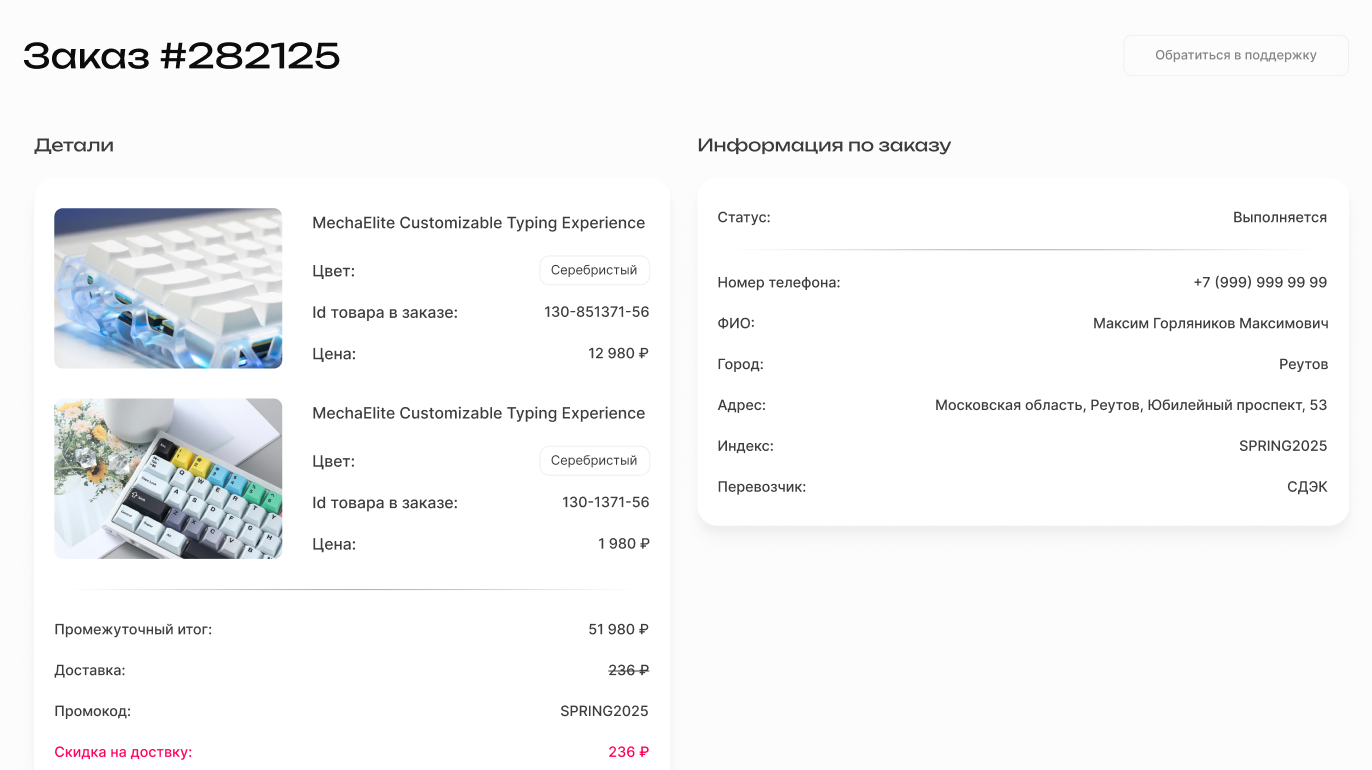Select the second product's Серебристый color chip
The height and width of the screenshot is (770, 1372).
[x=594, y=461]
